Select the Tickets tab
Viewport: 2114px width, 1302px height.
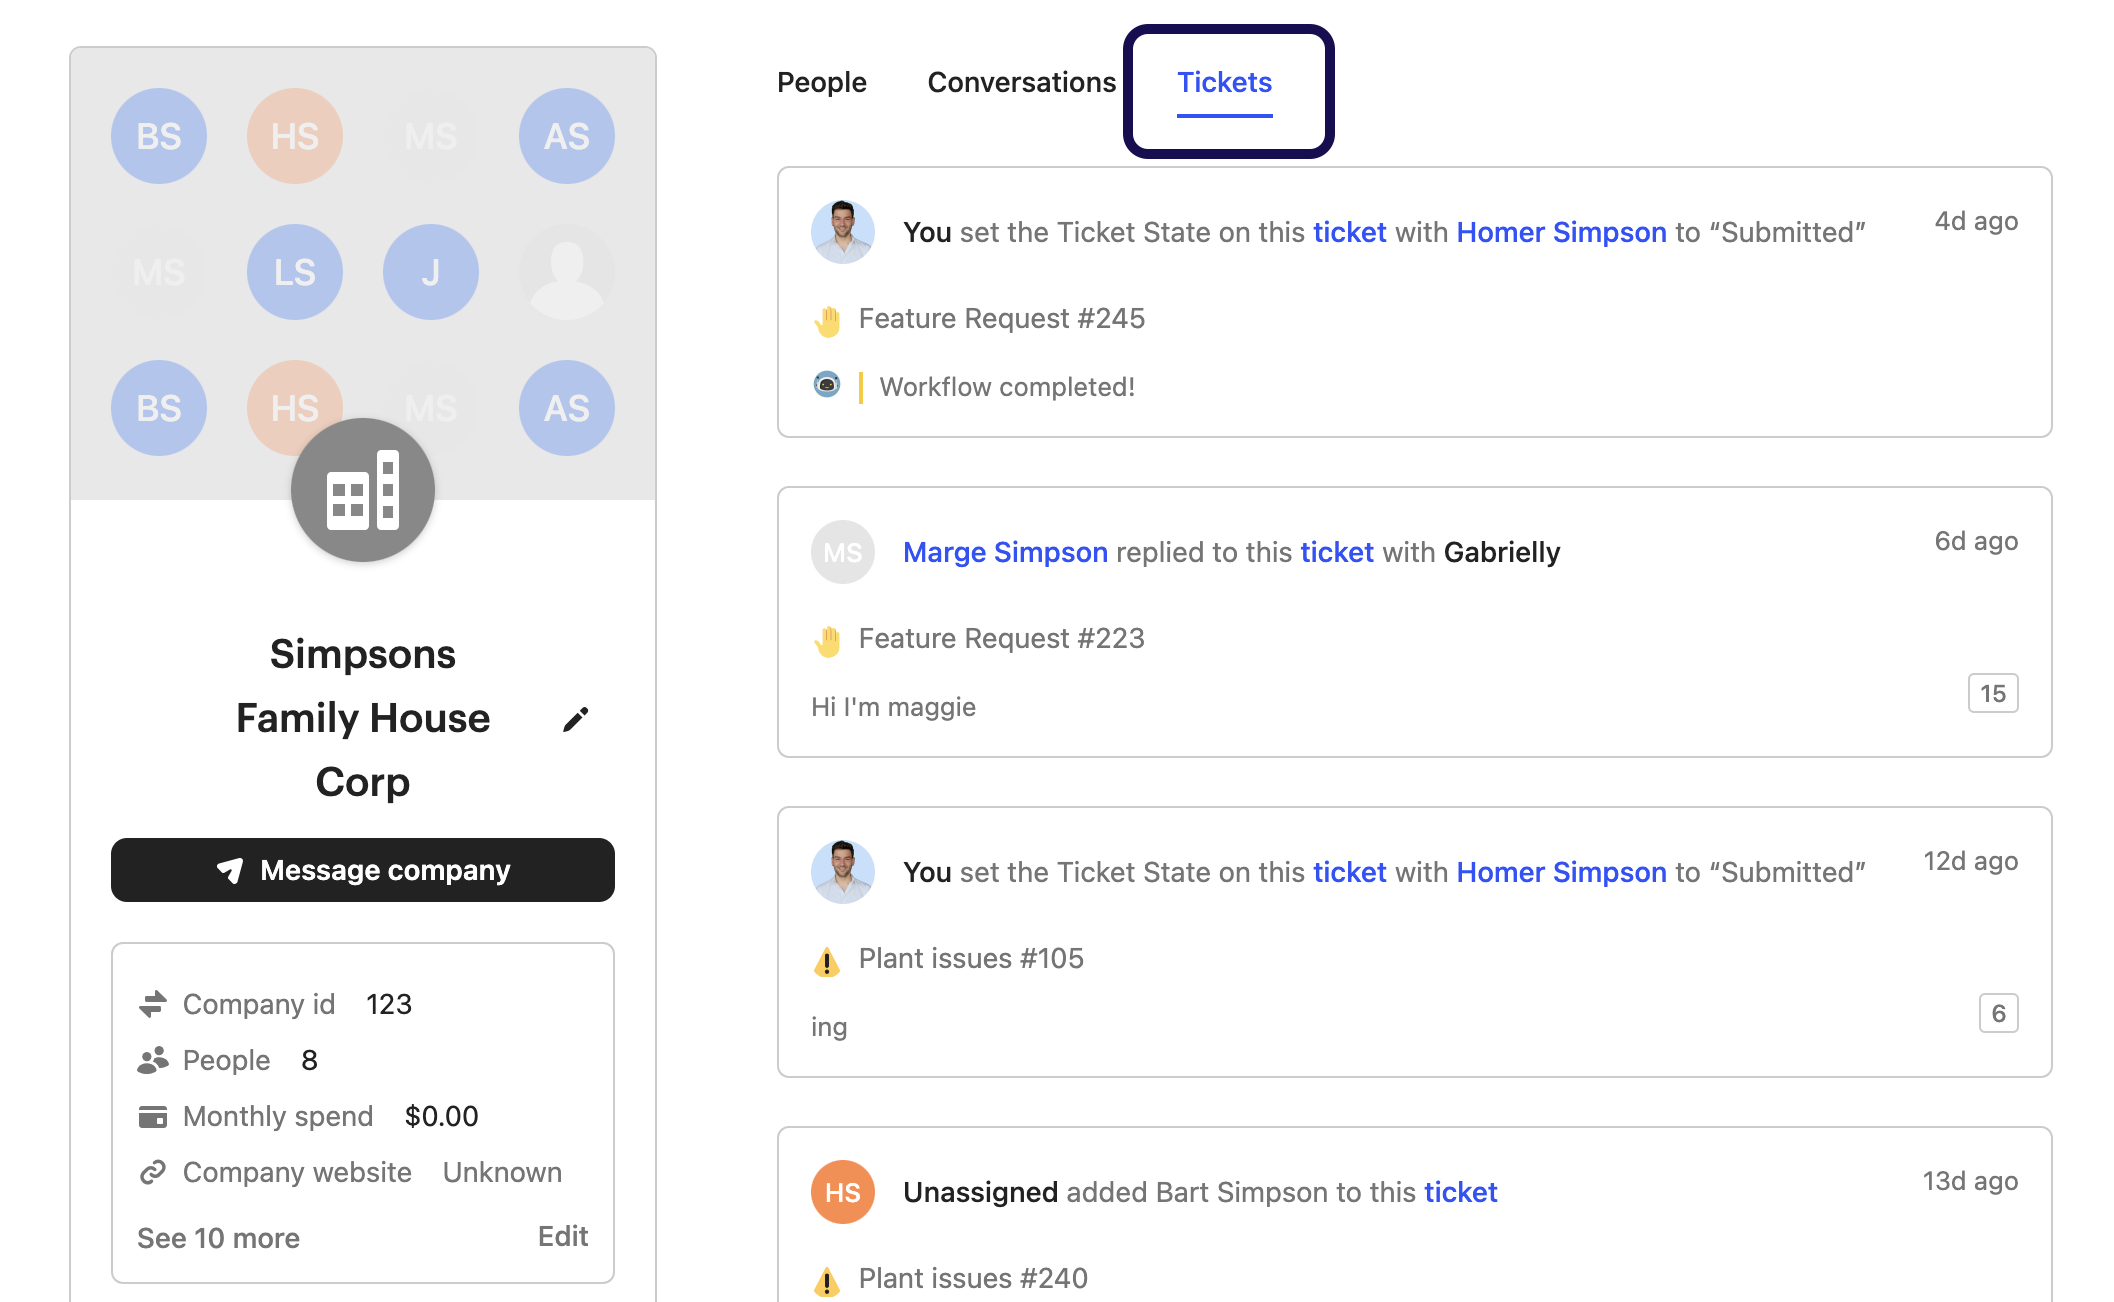coord(1224,82)
